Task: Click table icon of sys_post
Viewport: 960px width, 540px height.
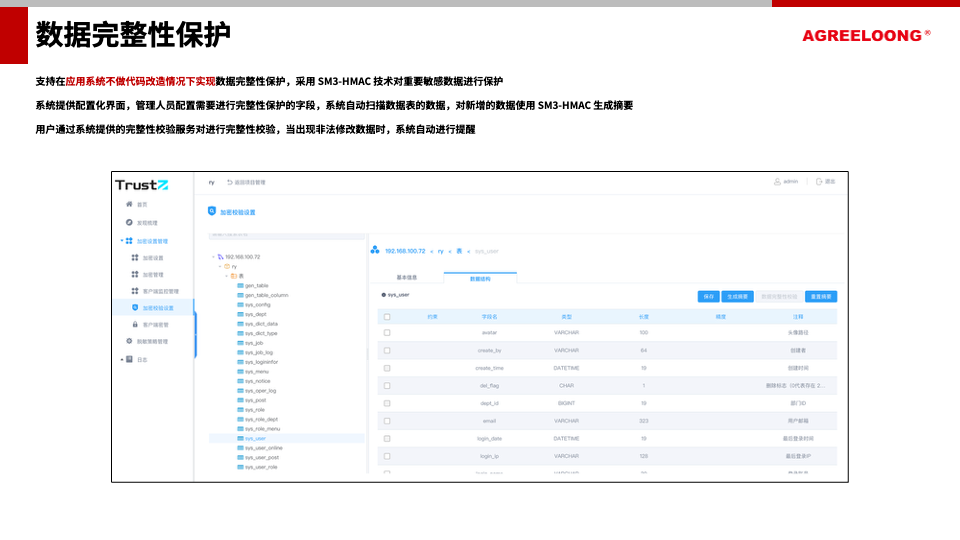Action: [240, 400]
